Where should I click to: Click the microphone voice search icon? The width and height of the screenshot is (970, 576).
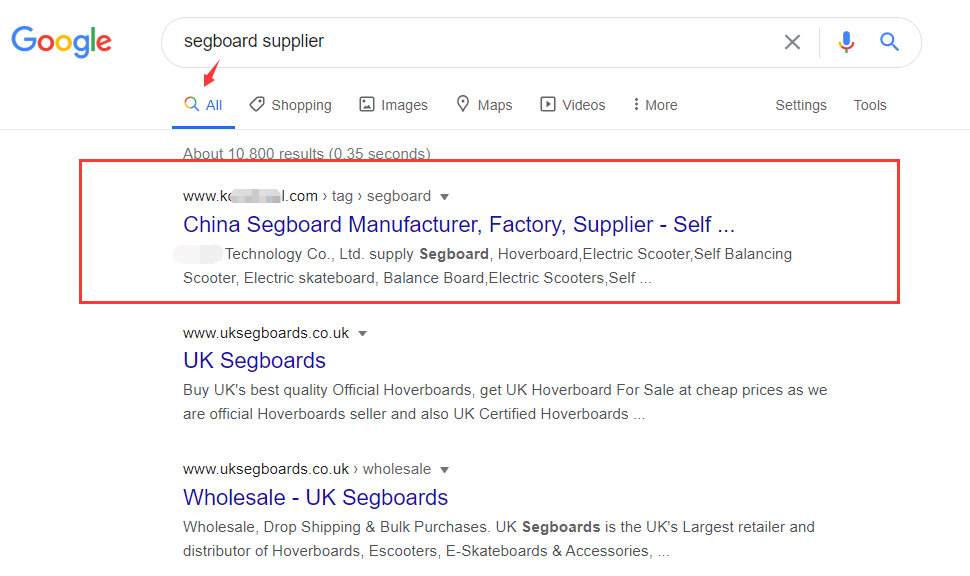(x=846, y=42)
